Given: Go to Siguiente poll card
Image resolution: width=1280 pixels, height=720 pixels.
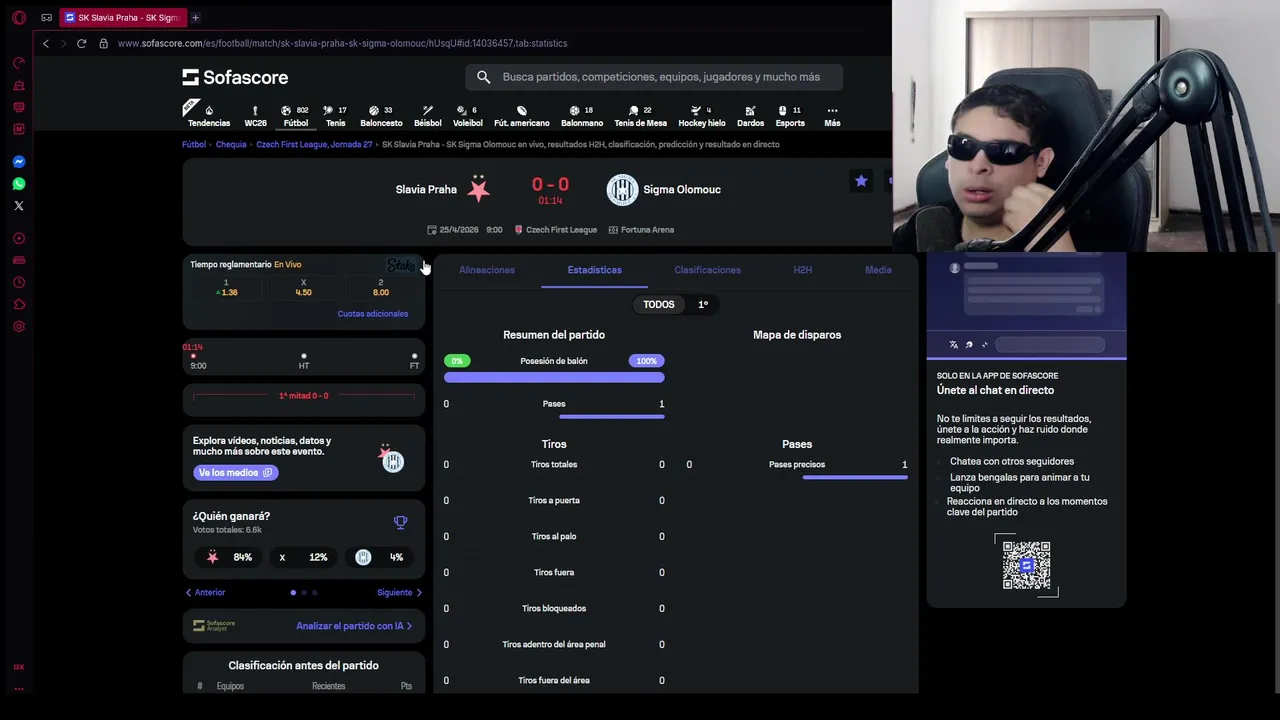Looking at the screenshot, I should (x=399, y=592).
